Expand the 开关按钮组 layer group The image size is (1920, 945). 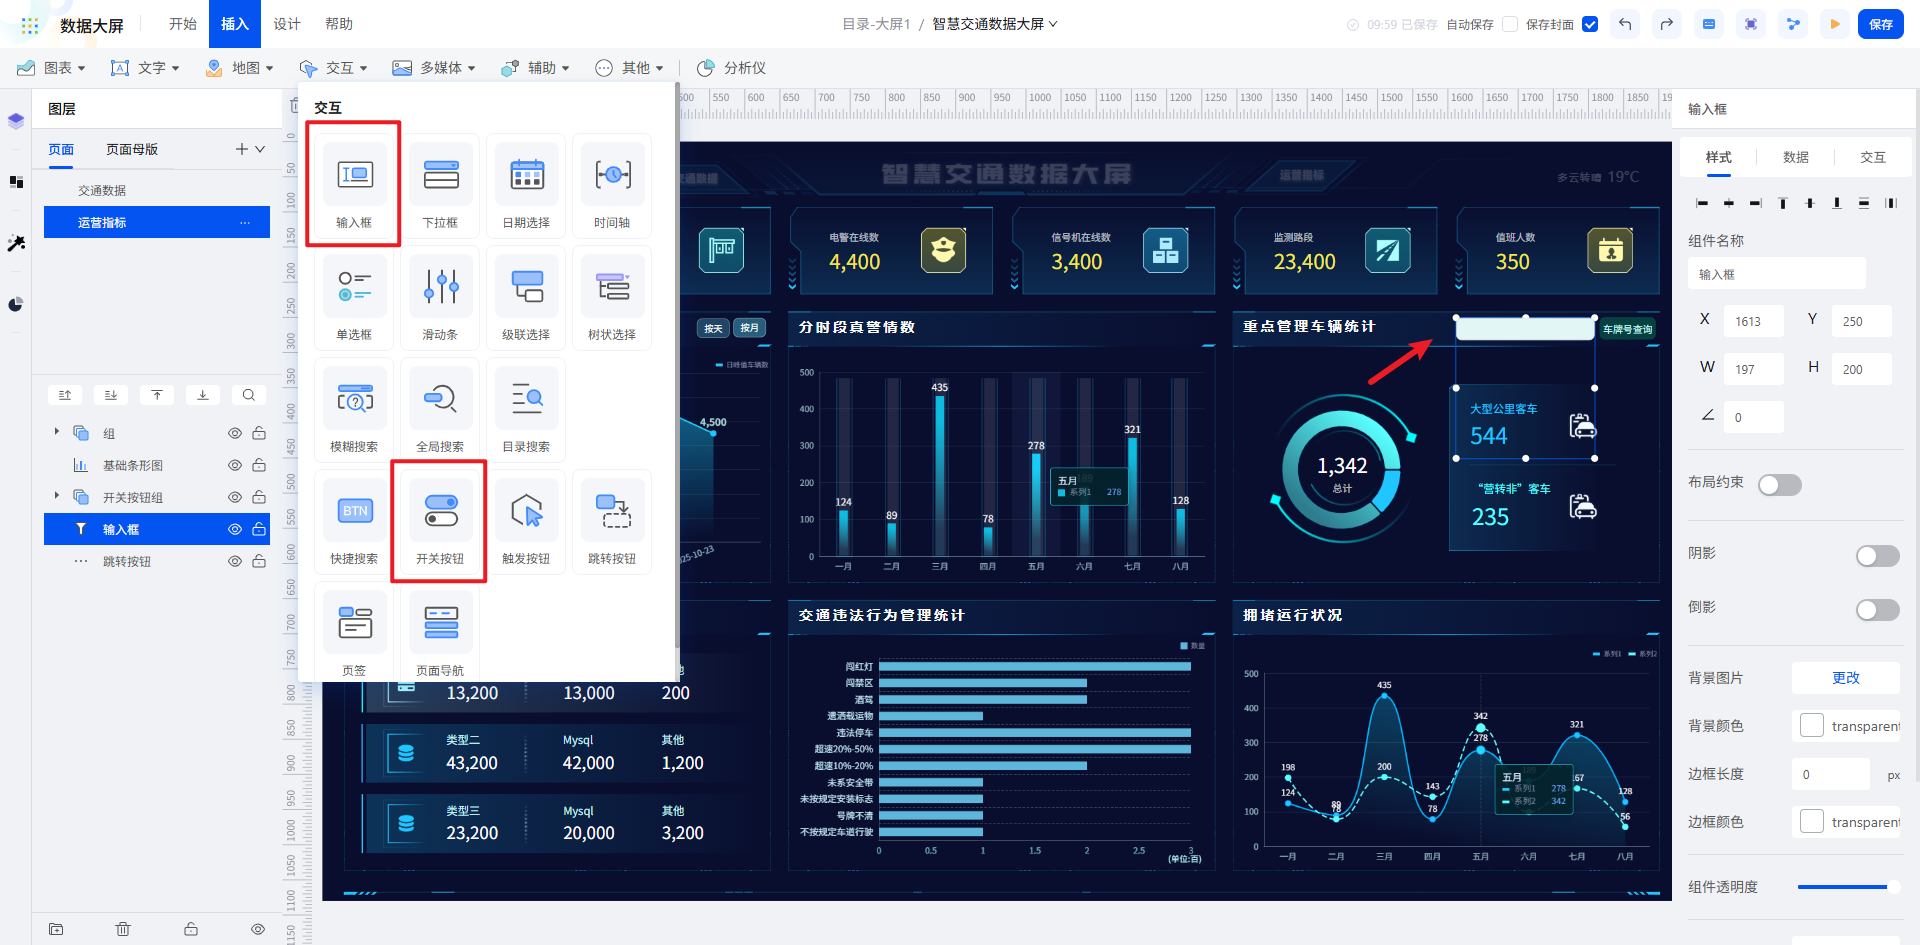tap(57, 496)
